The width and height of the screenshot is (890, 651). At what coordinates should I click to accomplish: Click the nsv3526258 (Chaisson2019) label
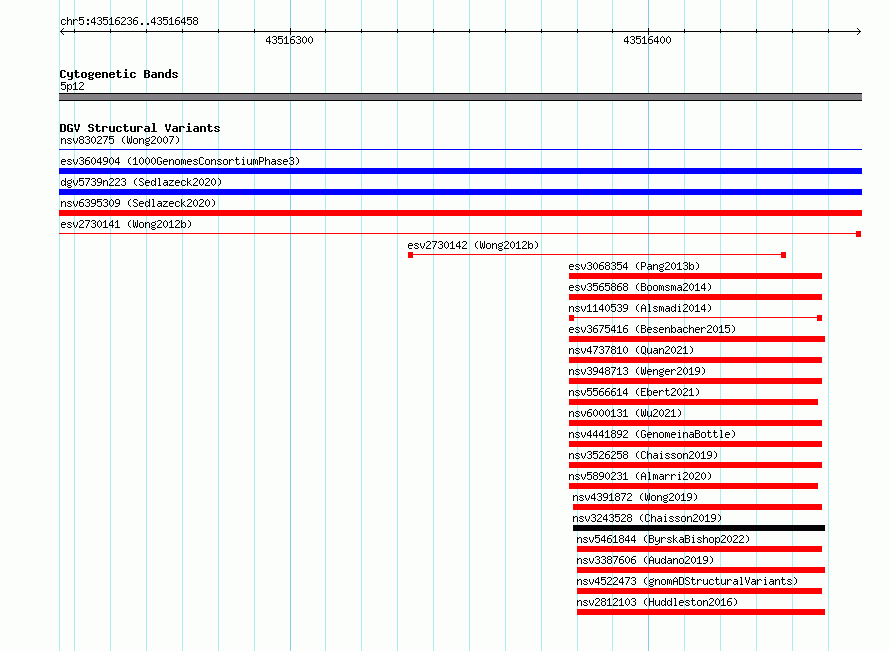click(x=643, y=455)
